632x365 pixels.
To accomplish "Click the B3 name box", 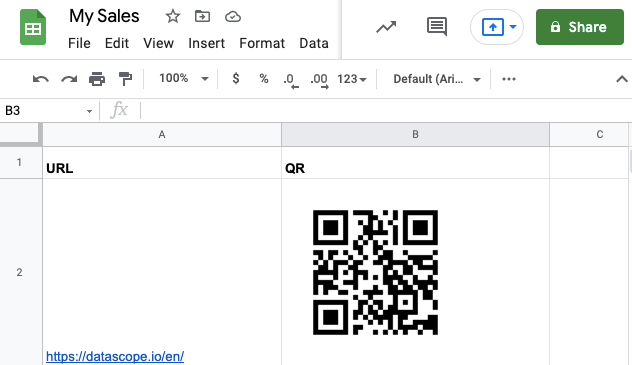I will [44, 110].
